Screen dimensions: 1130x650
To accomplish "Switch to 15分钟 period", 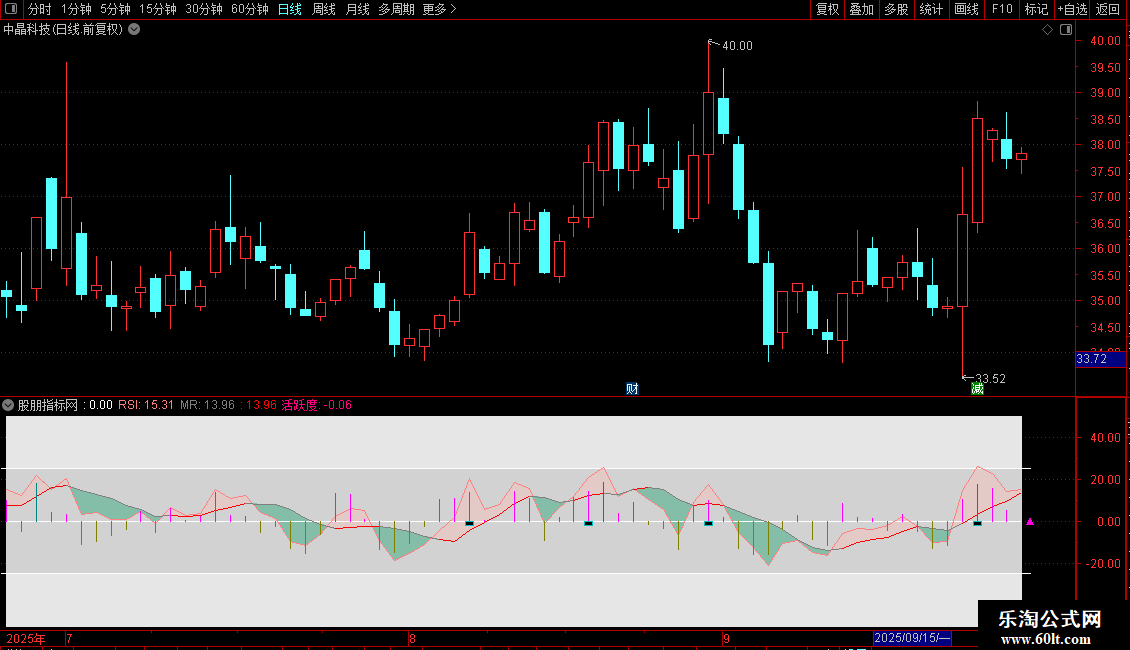I will [x=157, y=9].
